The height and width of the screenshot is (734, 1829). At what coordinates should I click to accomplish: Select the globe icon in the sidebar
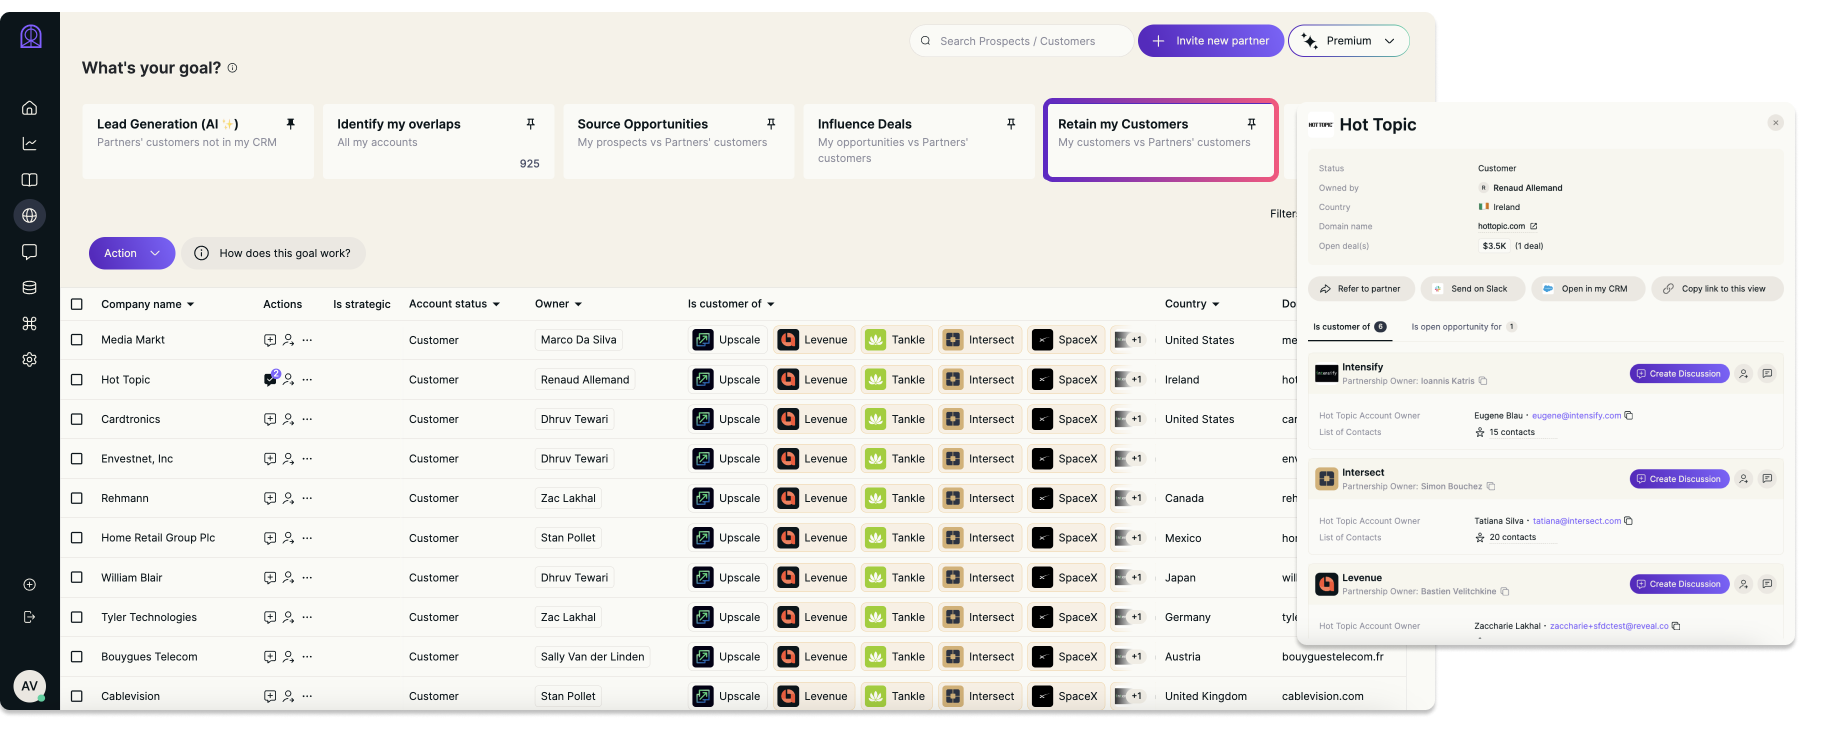click(x=30, y=216)
